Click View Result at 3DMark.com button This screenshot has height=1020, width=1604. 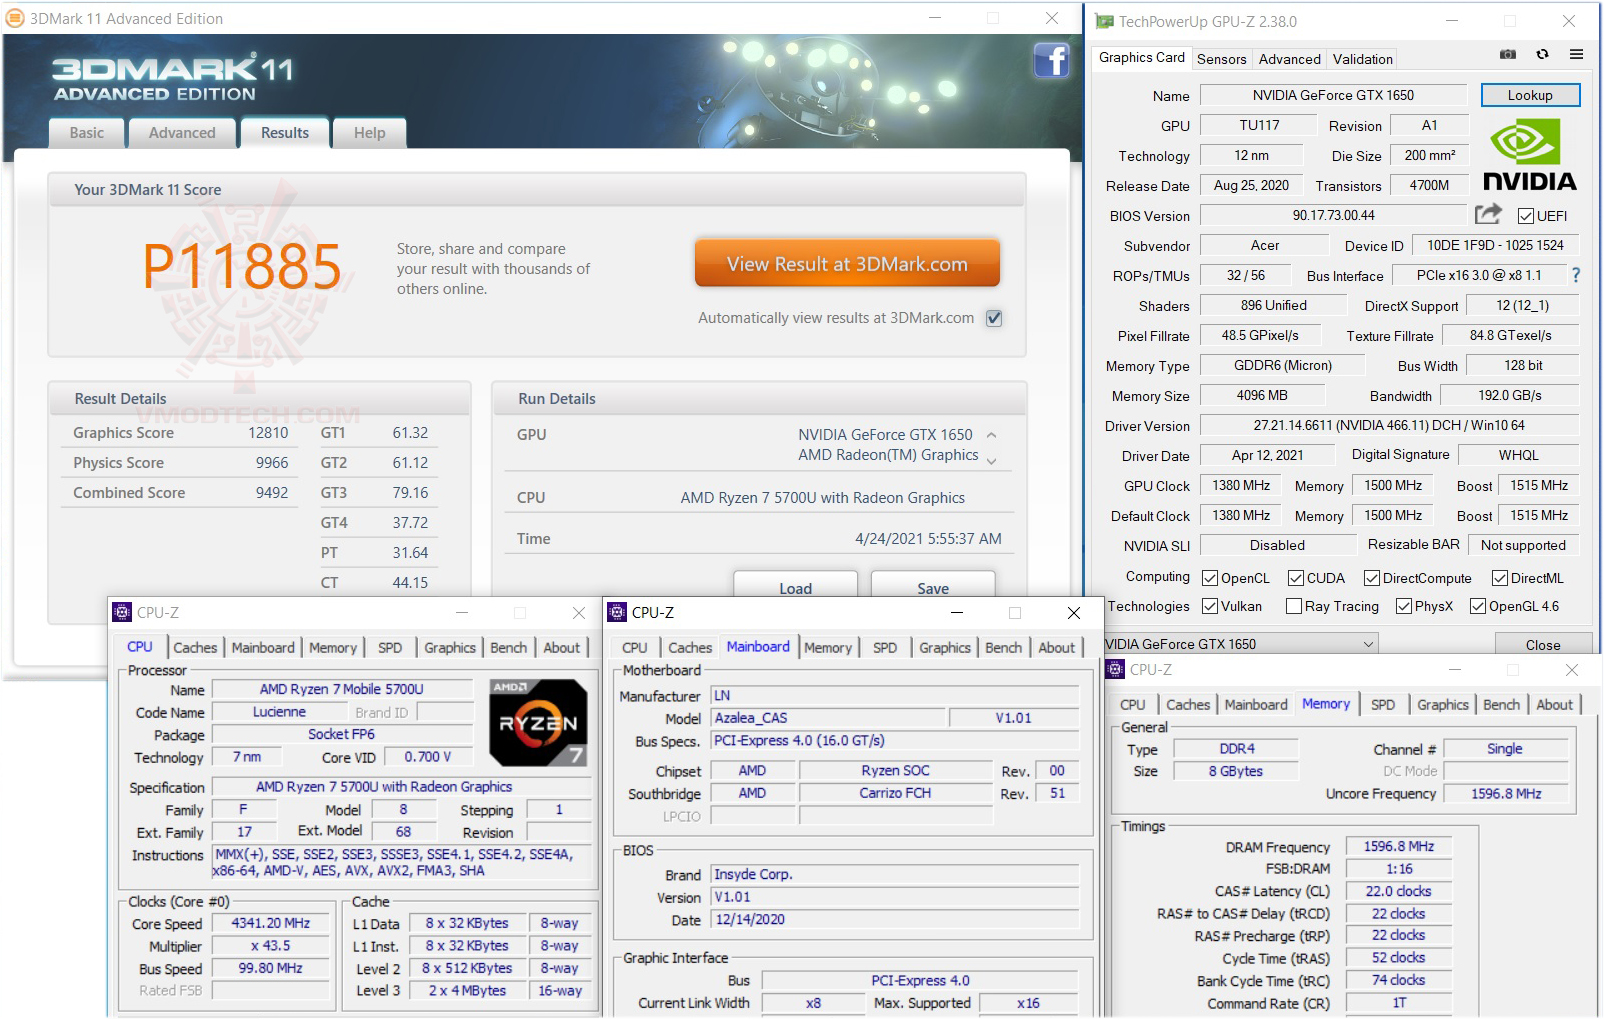[847, 264]
